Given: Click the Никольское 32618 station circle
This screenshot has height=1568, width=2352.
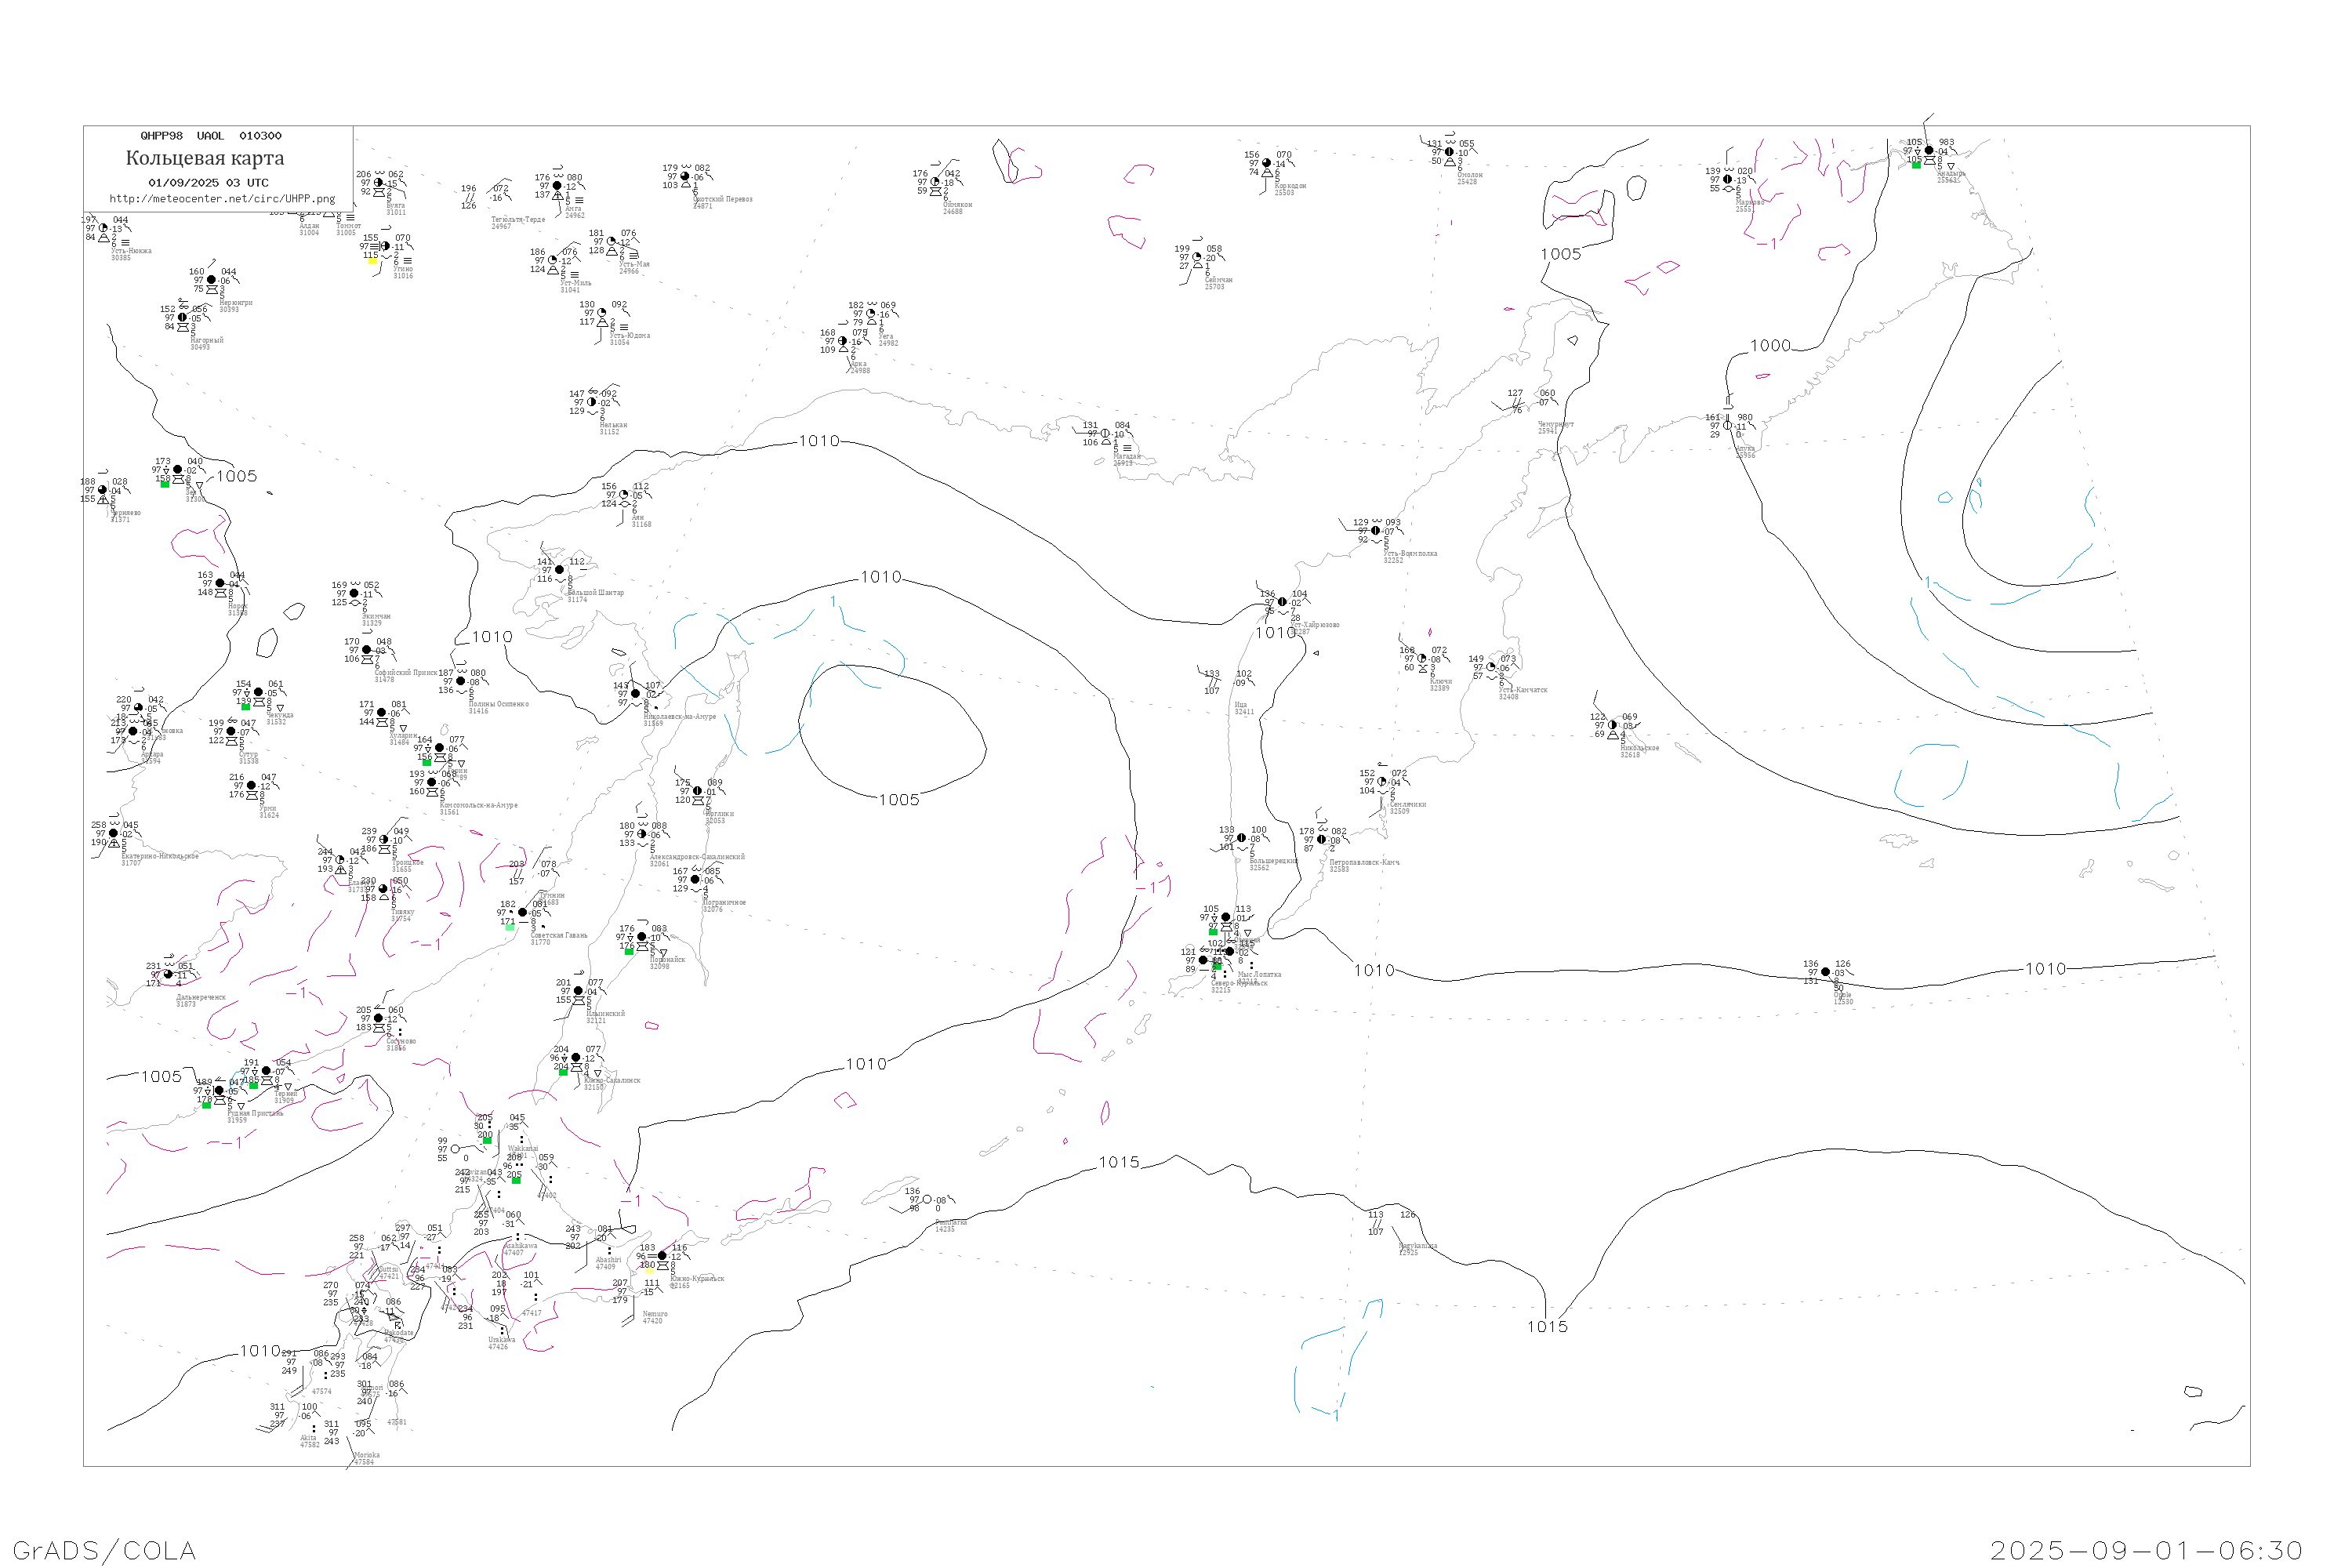Looking at the screenshot, I should coord(1612,725).
